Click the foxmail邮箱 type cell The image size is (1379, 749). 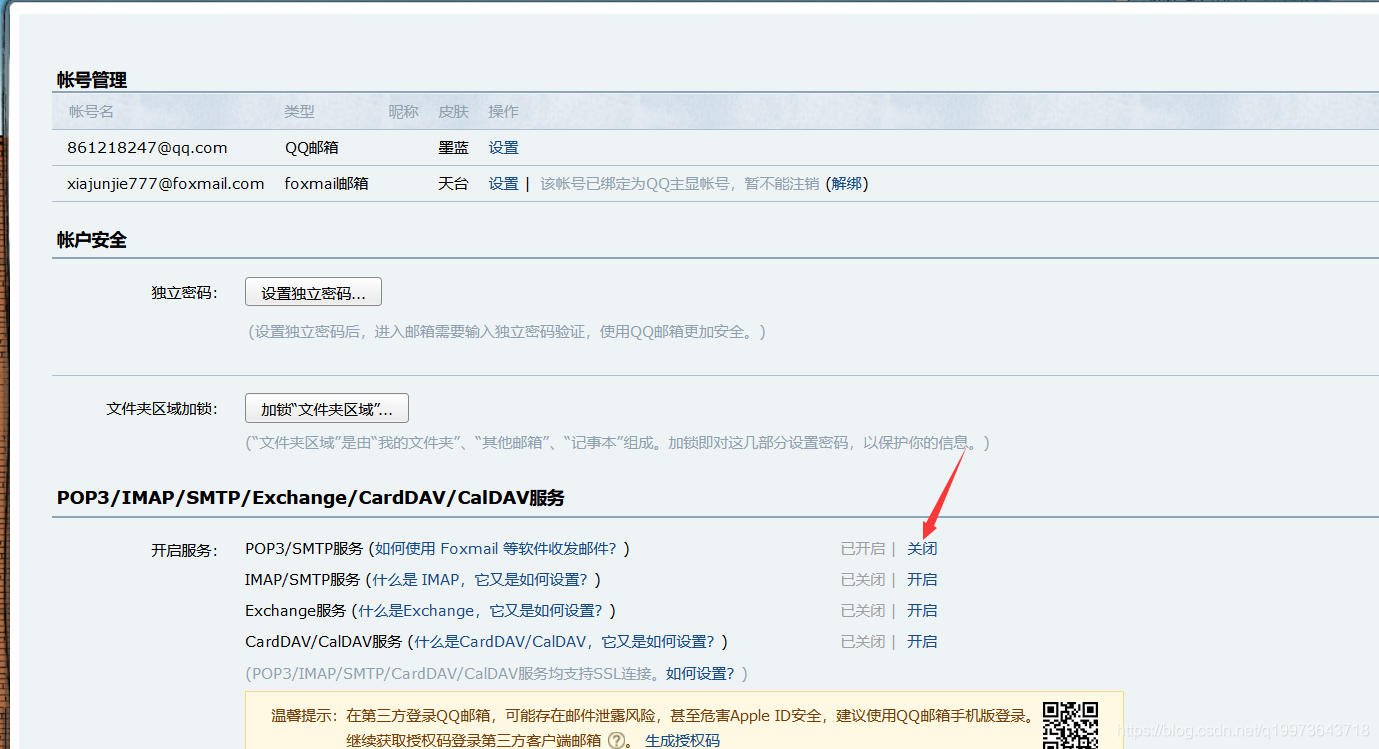click(326, 184)
